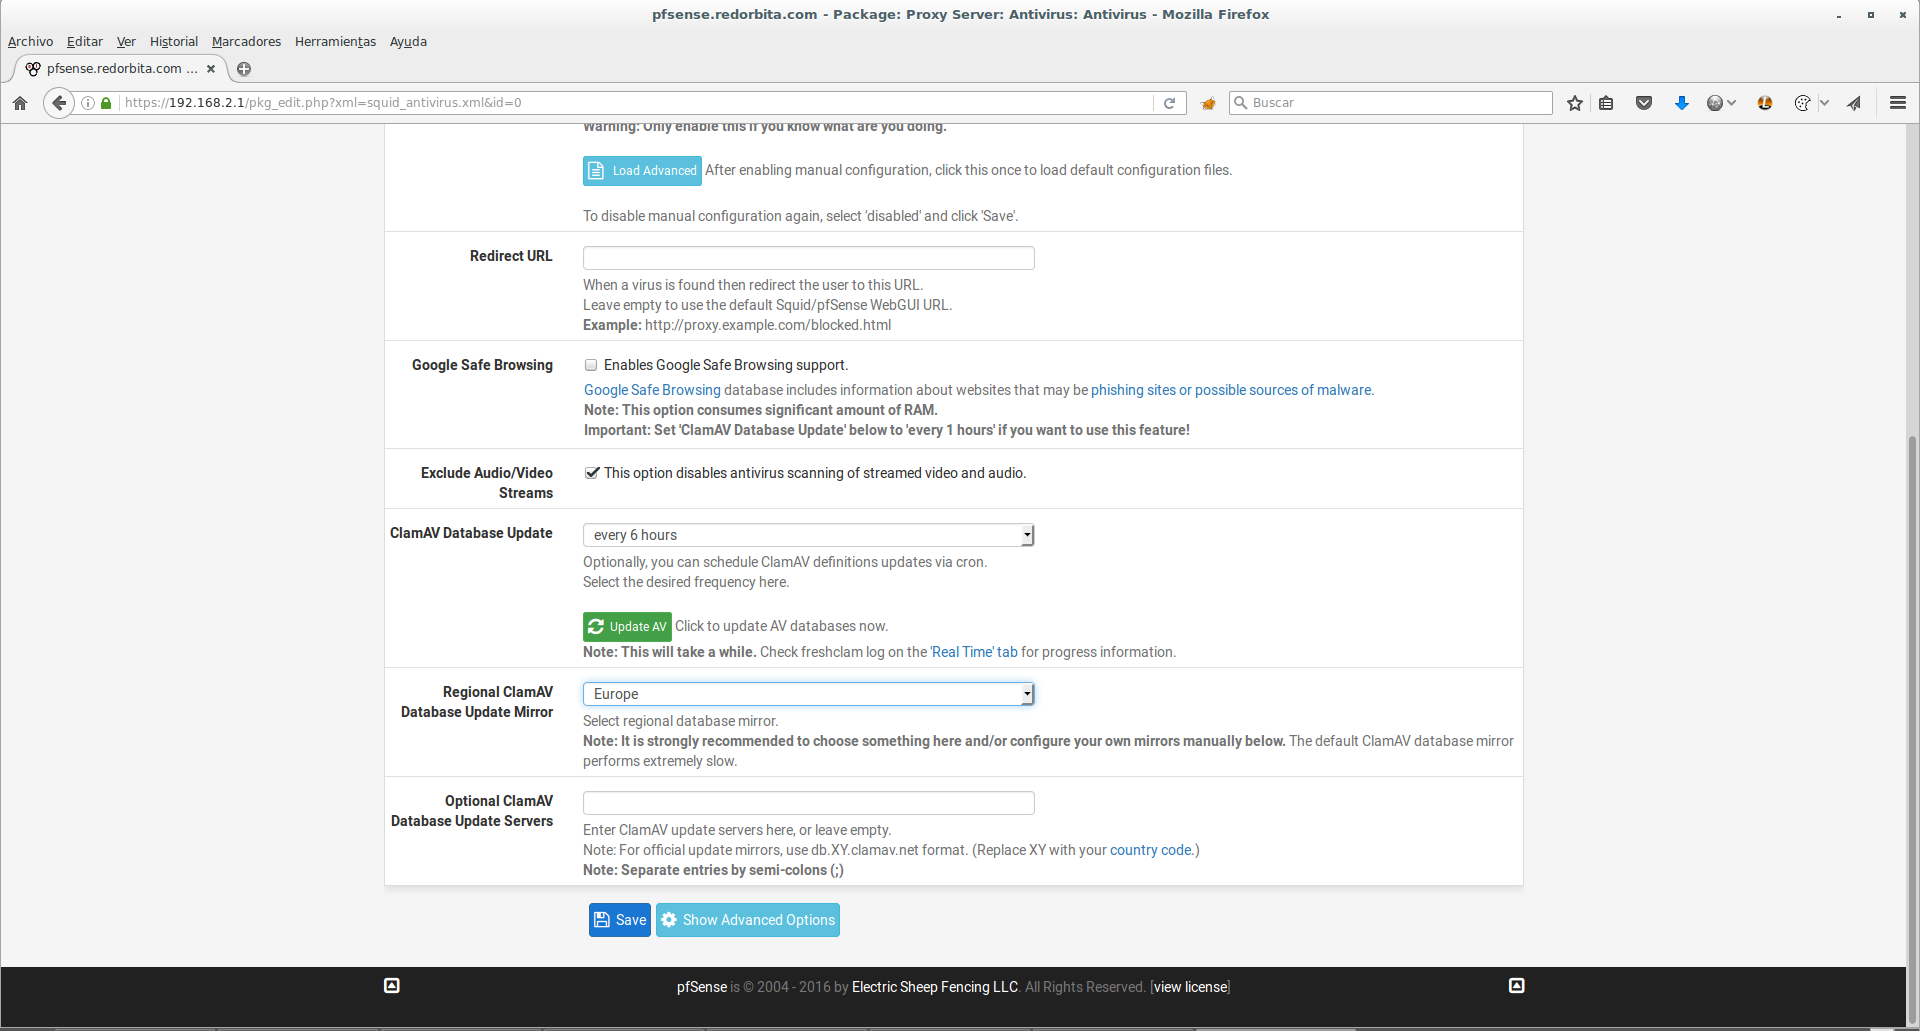The width and height of the screenshot is (1920, 1031).
Task: Open the Herramientas menu
Action: point(335,42)
